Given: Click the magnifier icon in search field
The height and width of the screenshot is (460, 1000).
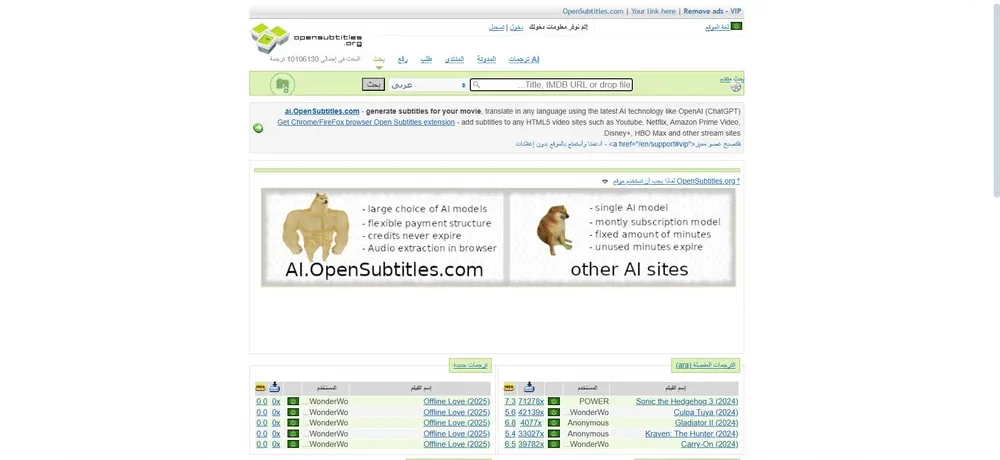Looking at the screenshot, I should (476, 85).
